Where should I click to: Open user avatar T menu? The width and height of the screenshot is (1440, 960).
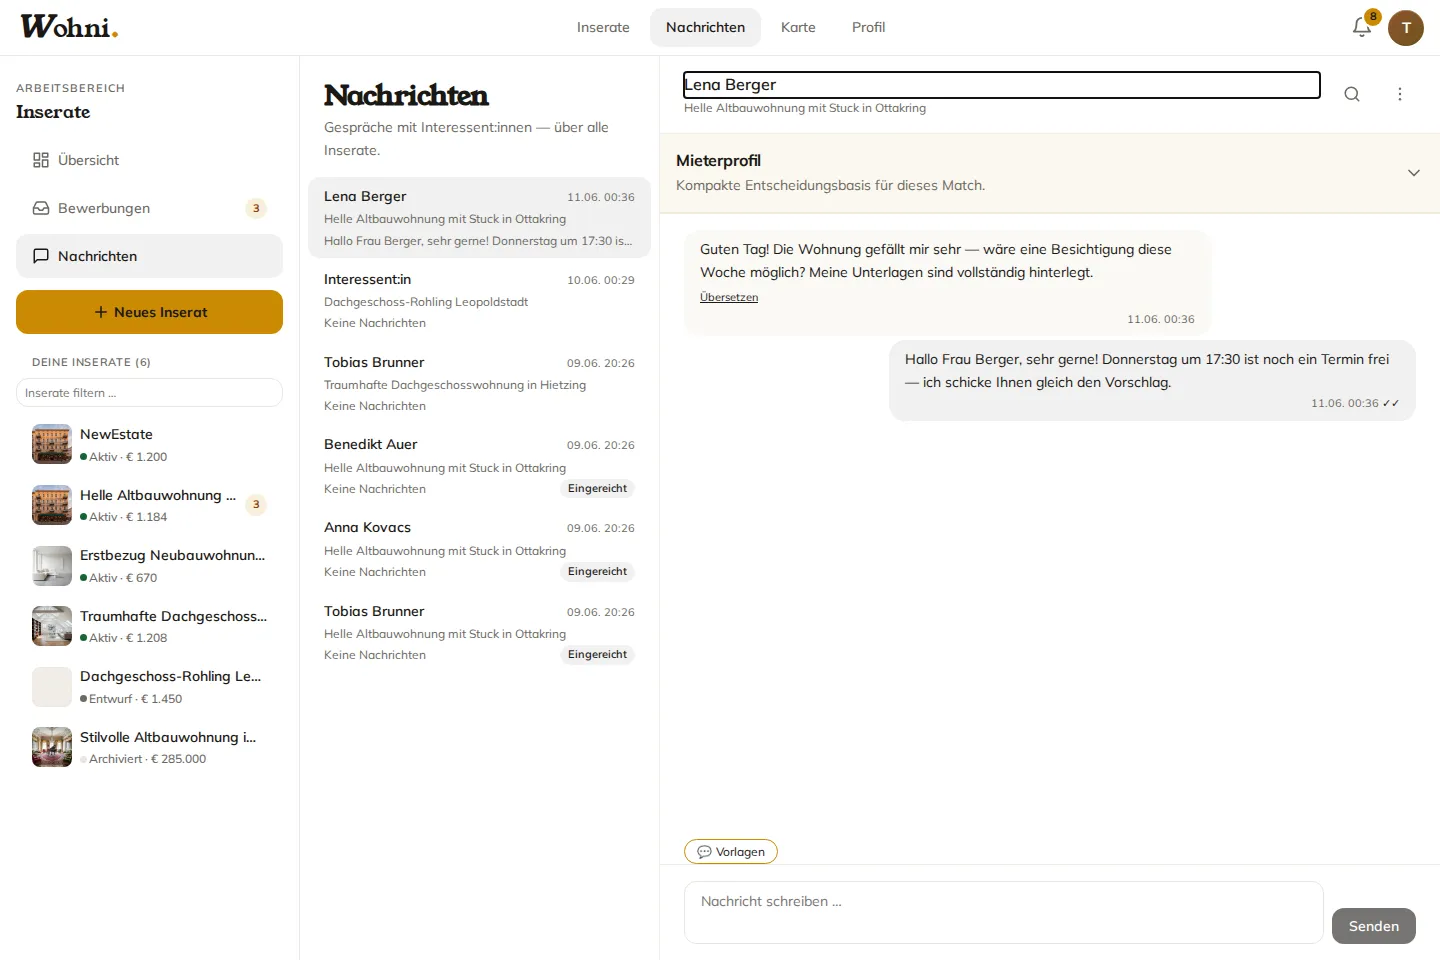coord(1406,28)
